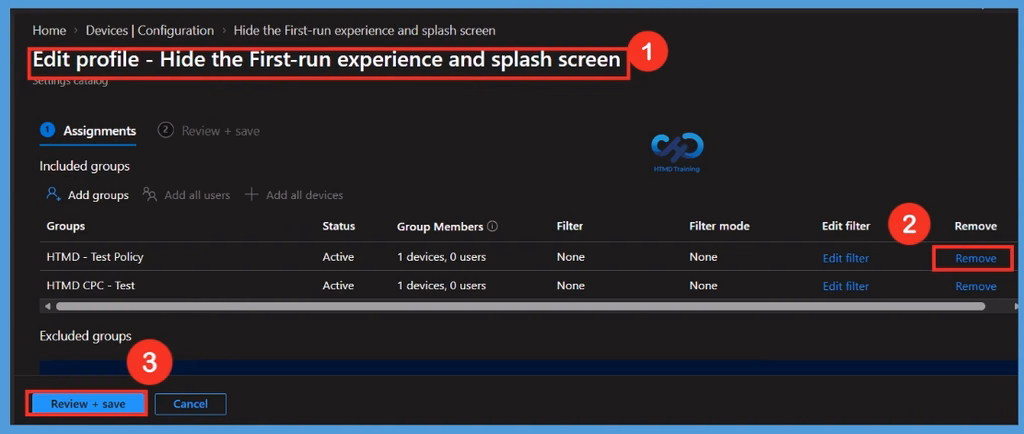The image size is (1024, 434).
Task: Click the Add all users icon
Action: tap(150, 194)
